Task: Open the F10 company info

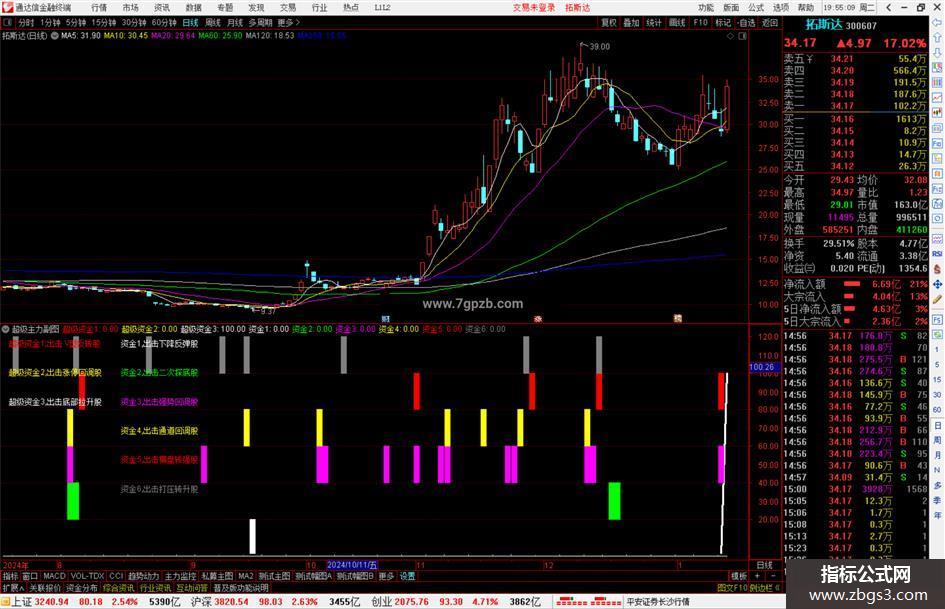Action: coord(700,22)
